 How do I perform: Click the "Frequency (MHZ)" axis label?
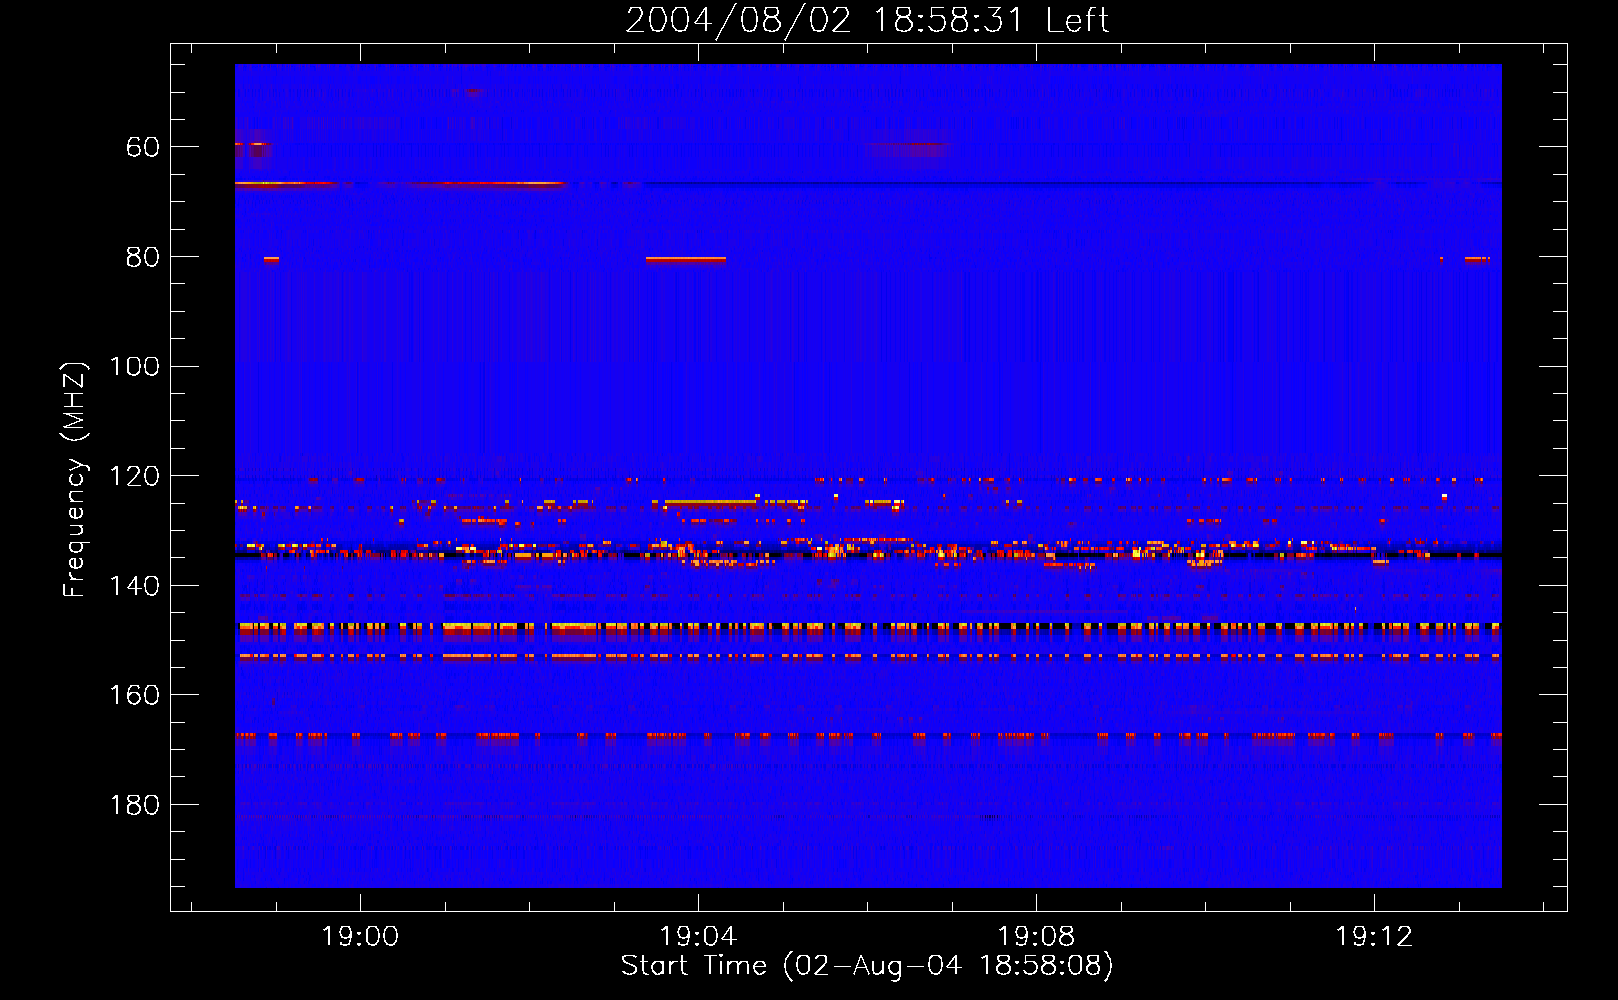(x=75, y=479)
